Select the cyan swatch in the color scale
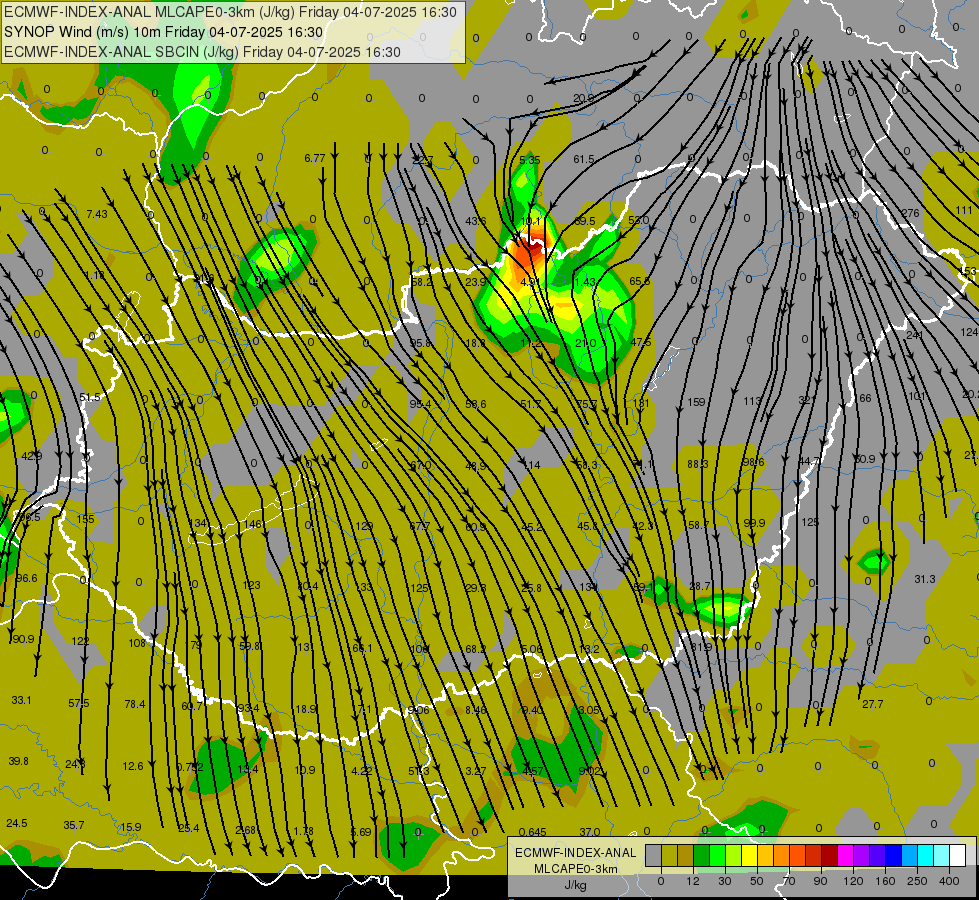Screen dimensions: 979x900 [x=925, y=856]
